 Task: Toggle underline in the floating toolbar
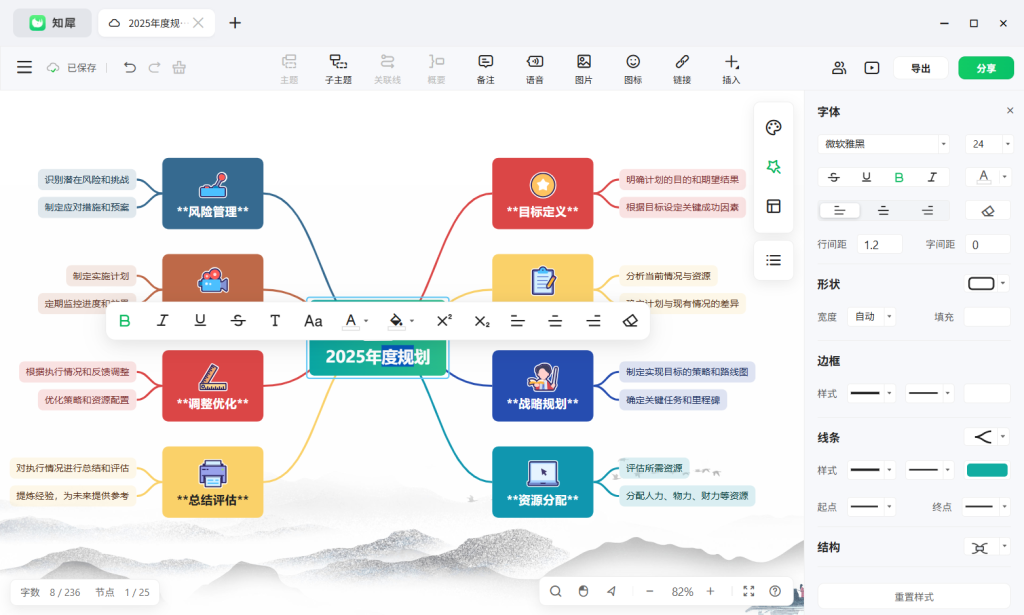200,321
